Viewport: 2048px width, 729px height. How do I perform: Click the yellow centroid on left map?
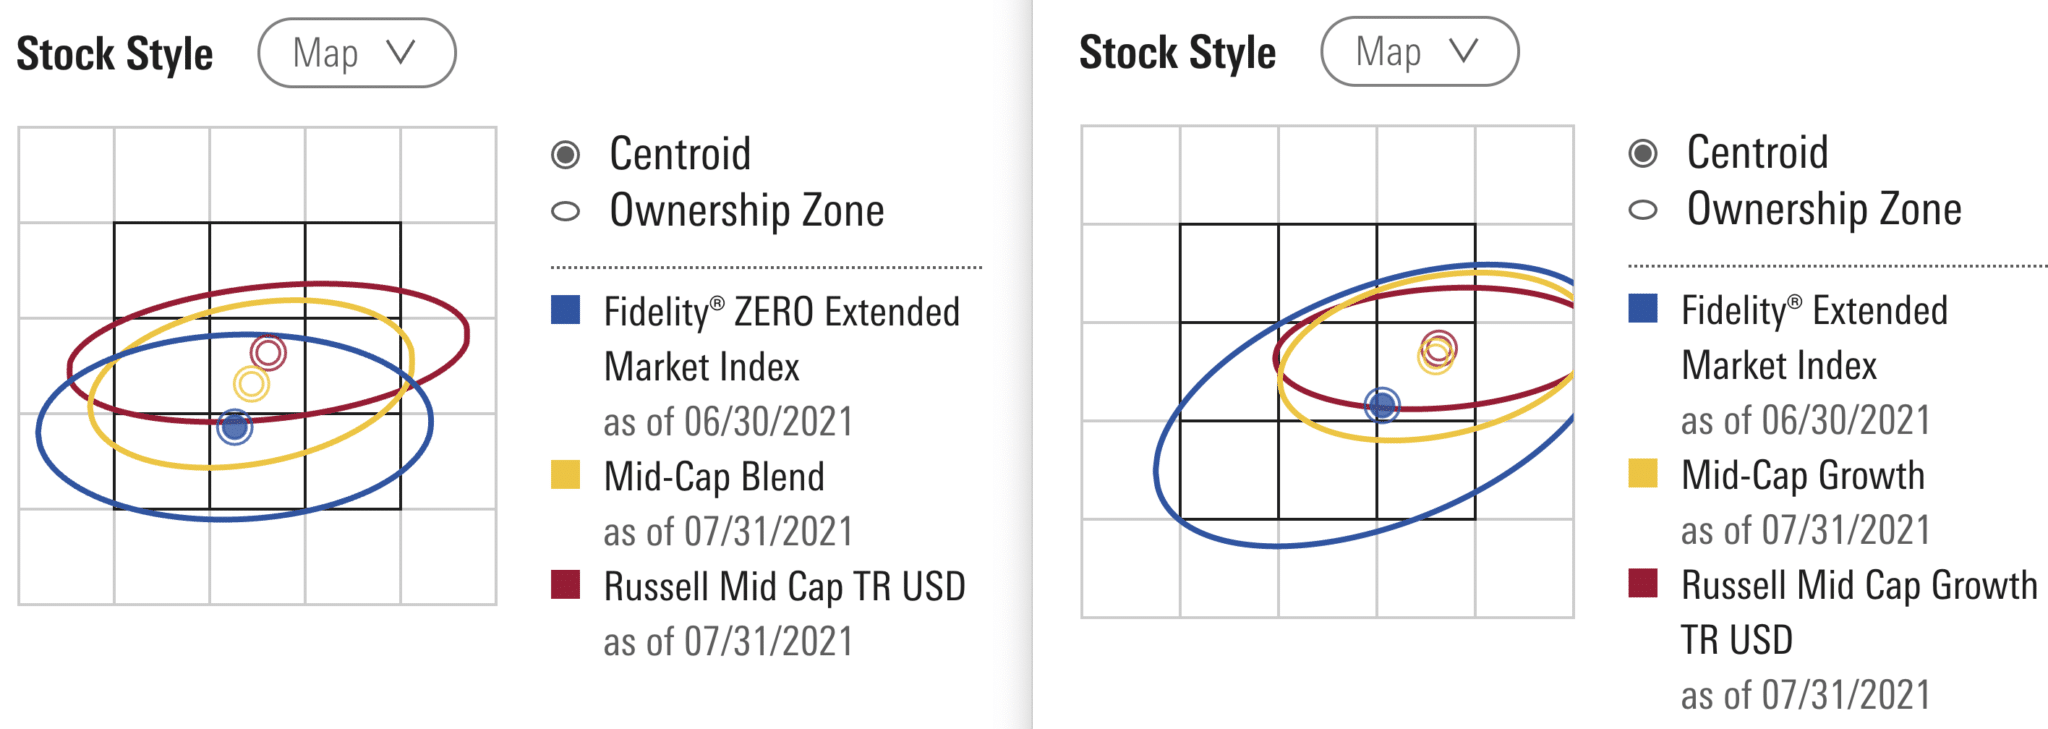click(x=251, y=384)
